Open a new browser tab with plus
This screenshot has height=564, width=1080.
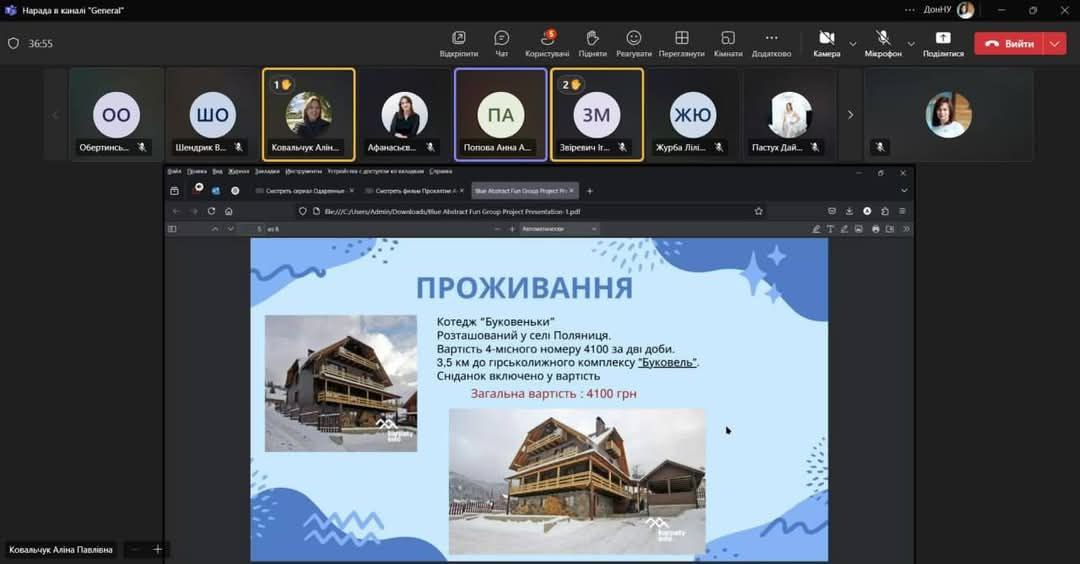coord(590,191)
